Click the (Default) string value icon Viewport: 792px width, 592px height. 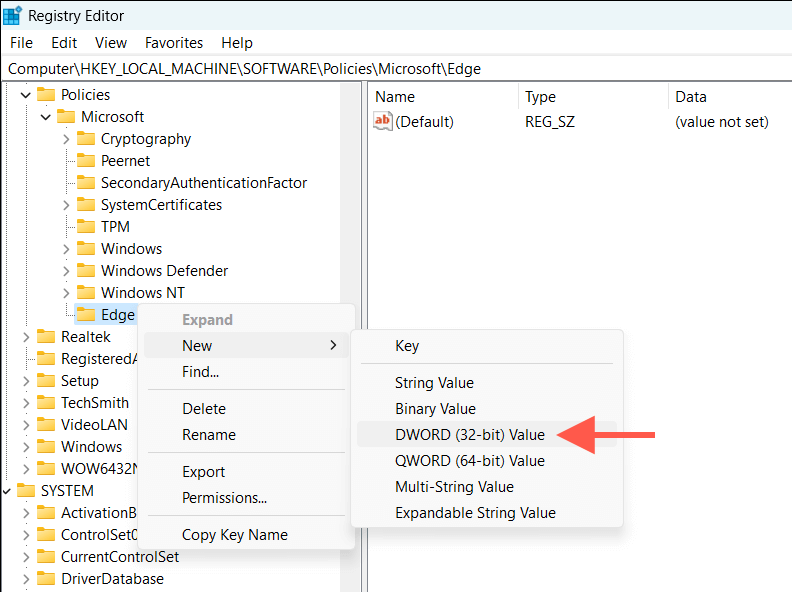point(383,122)
